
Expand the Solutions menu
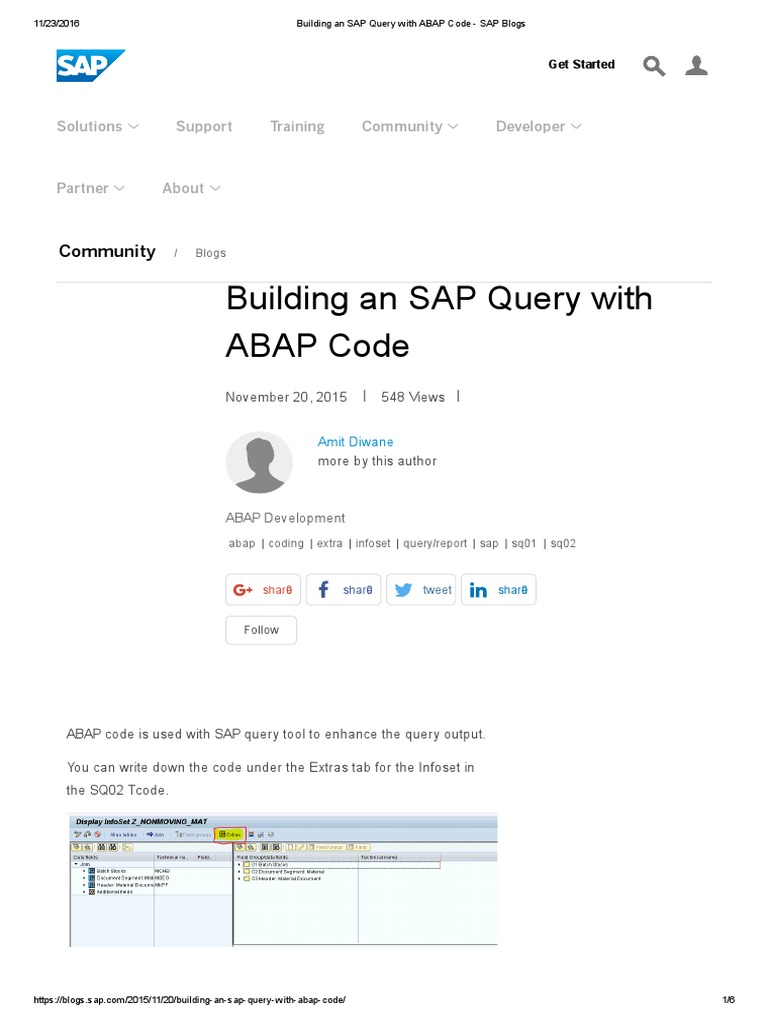pos(97,126)
